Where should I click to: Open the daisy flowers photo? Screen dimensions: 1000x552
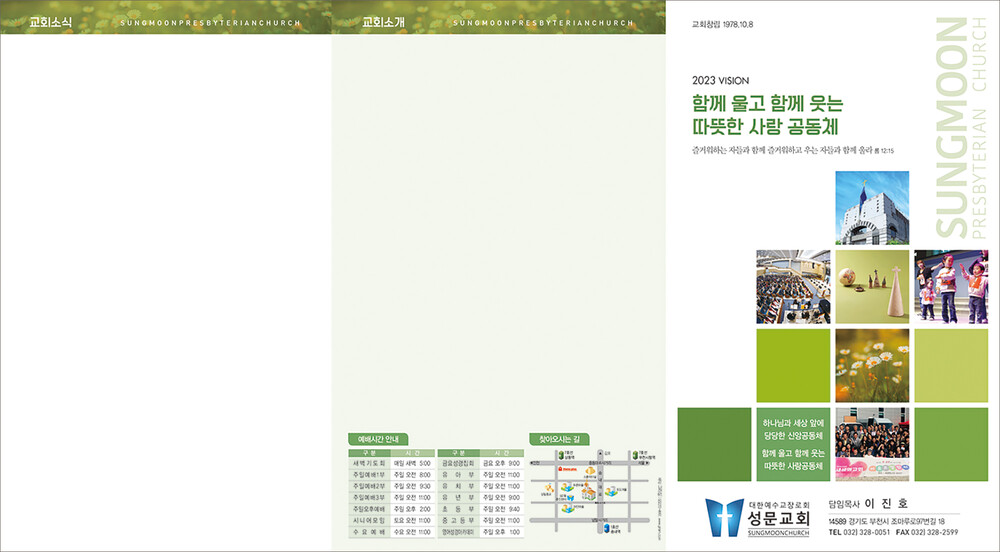point(871,365)
